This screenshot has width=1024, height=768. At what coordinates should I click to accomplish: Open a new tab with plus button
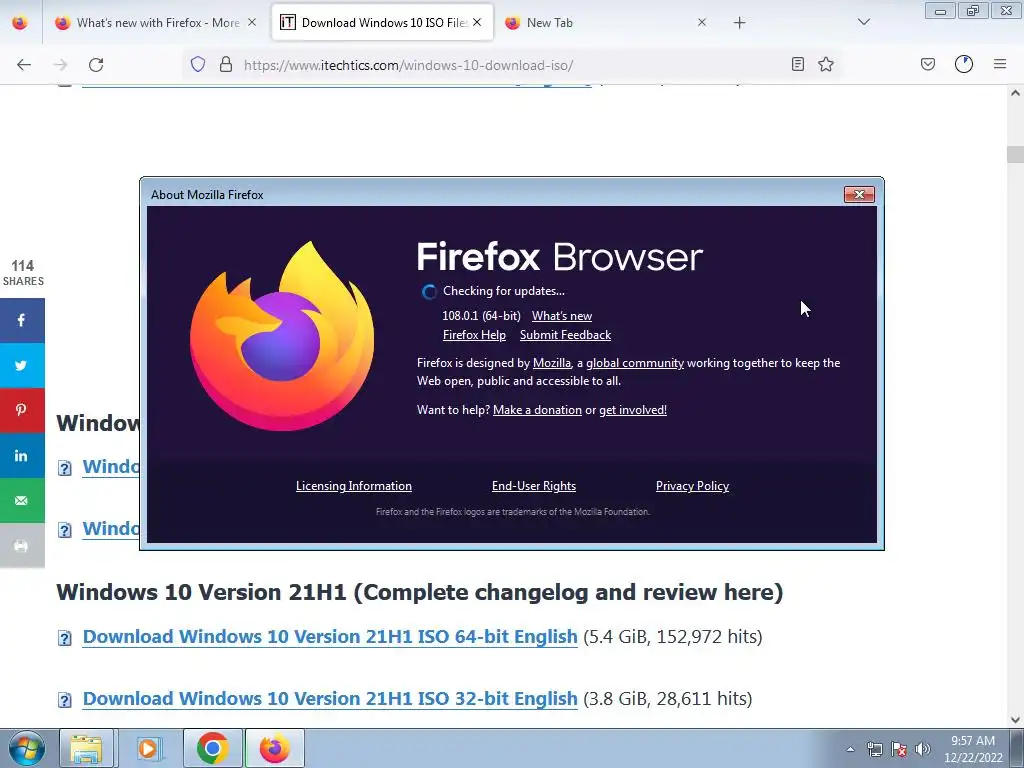coord(739,23)
